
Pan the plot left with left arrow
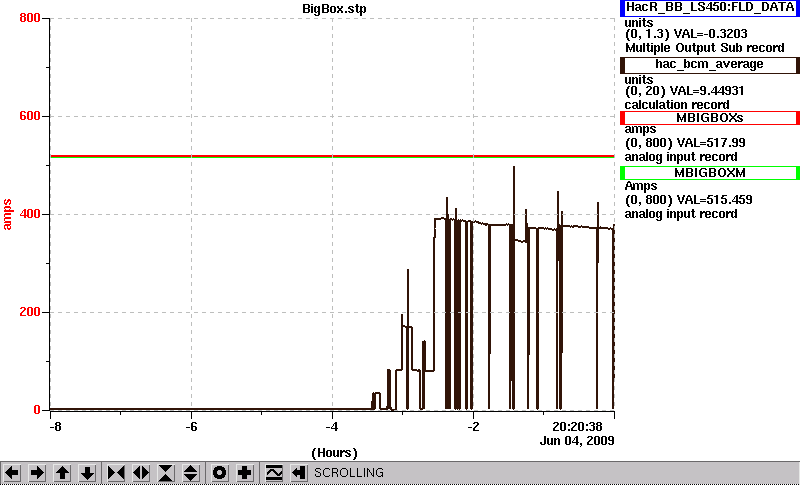pyautogui.click(x=12, y=473)
